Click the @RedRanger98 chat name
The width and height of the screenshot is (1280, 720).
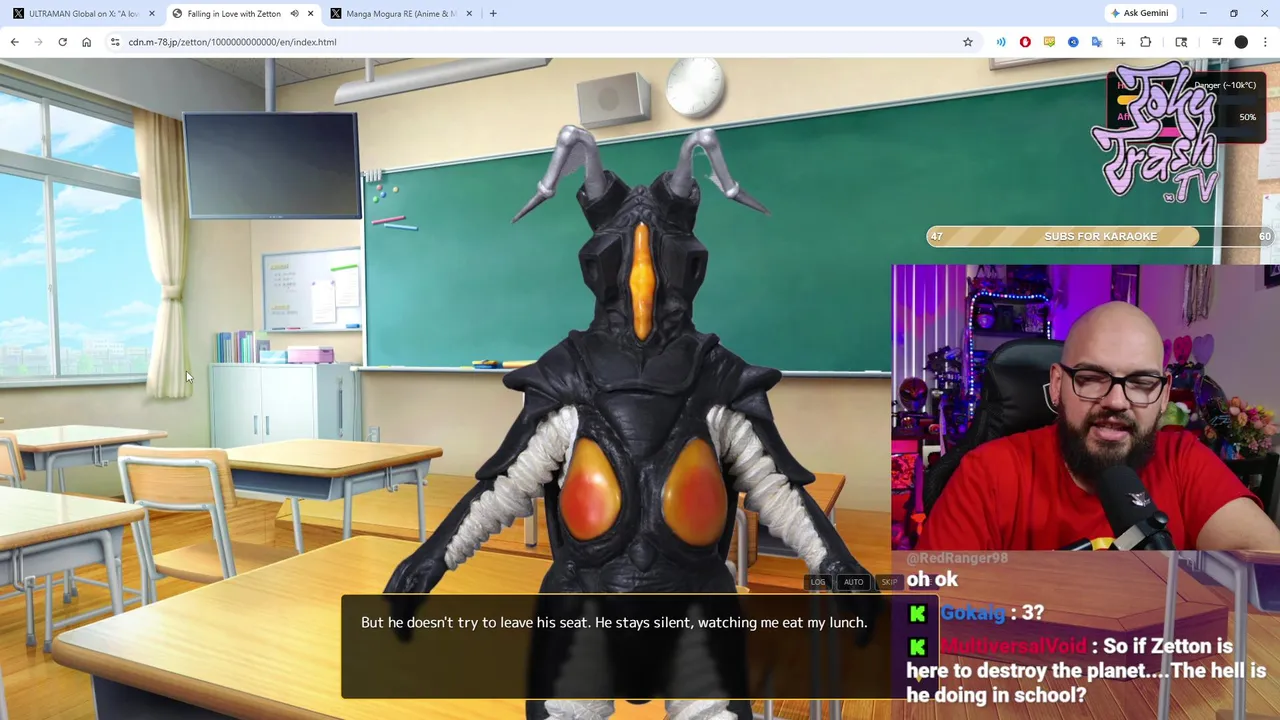point(957,558)
